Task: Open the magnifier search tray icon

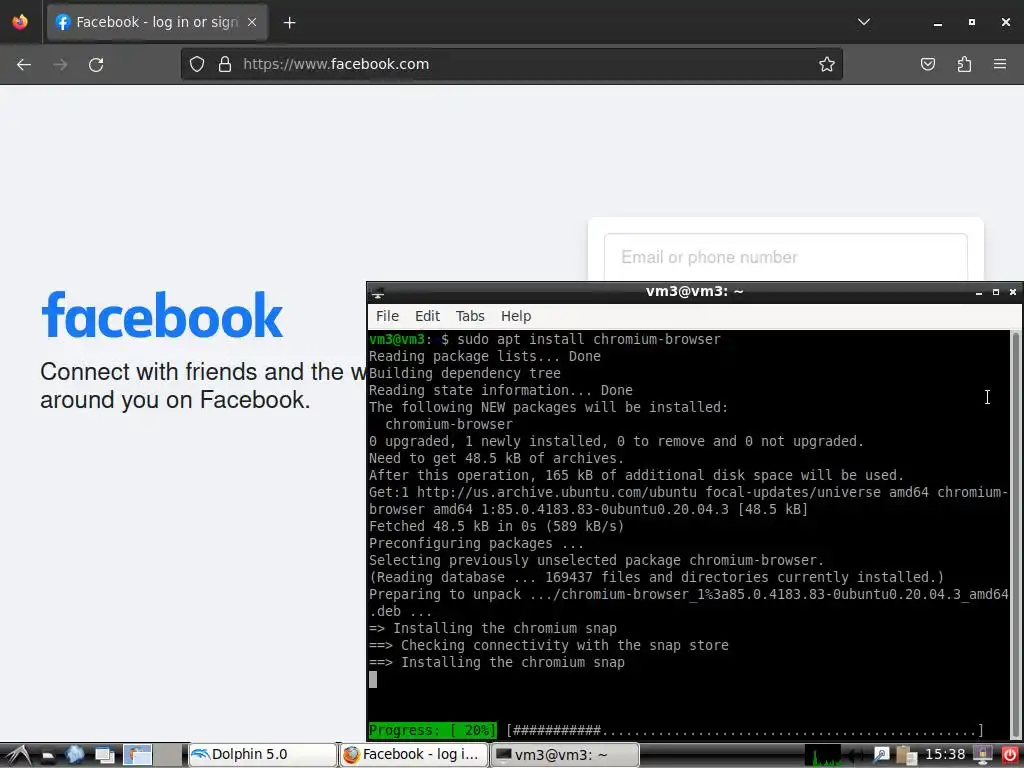Action: pyautogui.click(x=881, y=755)
